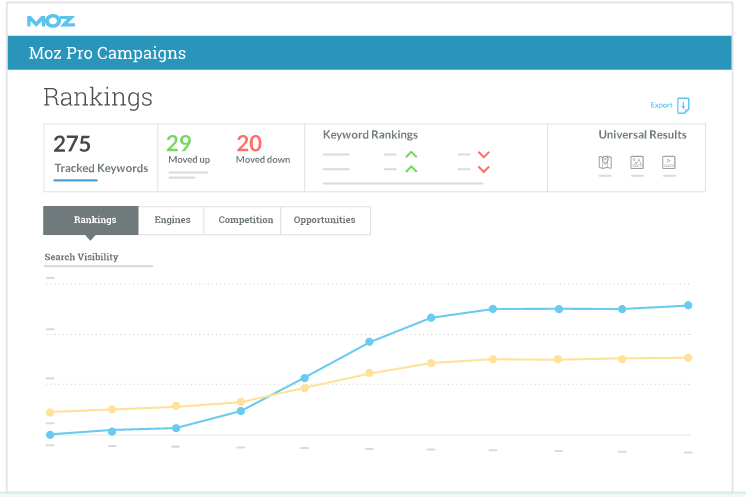Click the image universal results icon

[637, 163]
